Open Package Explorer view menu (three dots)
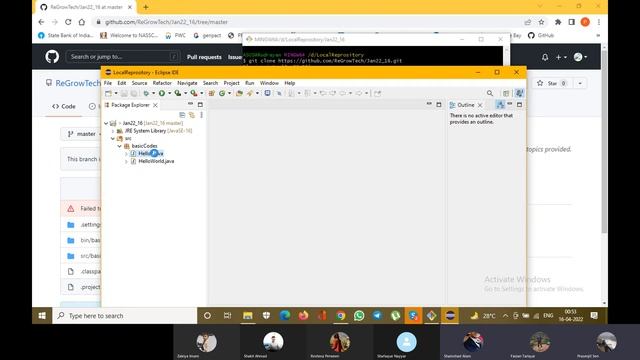 201,115
